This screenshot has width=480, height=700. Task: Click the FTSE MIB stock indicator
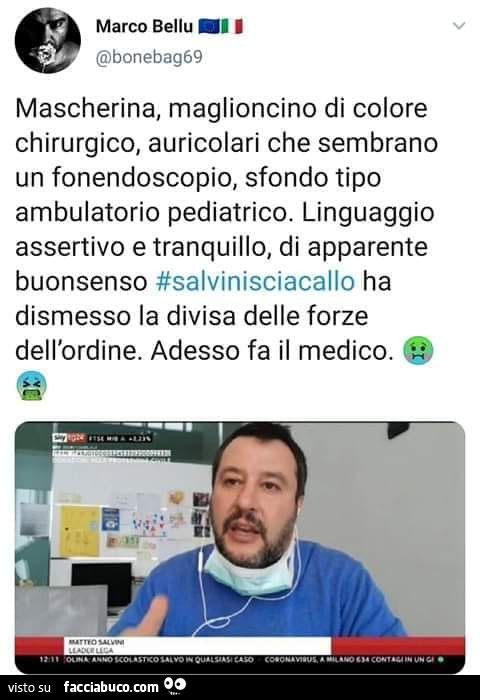tap(121, 438)
